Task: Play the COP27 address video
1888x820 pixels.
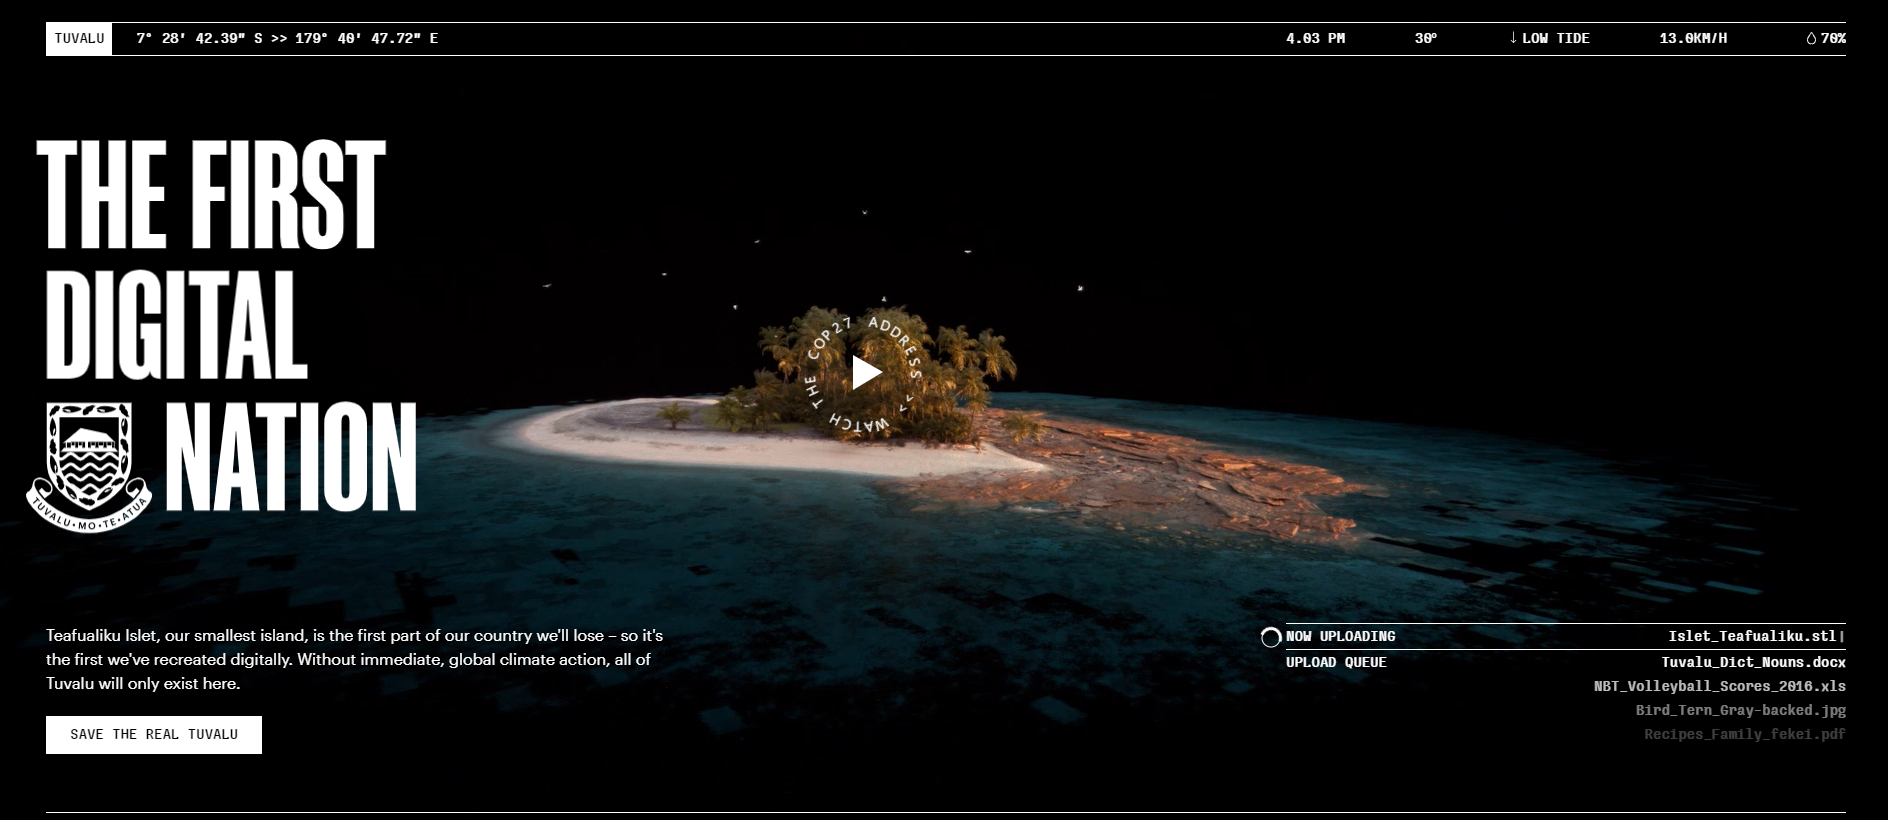Action: pos(866,373)
